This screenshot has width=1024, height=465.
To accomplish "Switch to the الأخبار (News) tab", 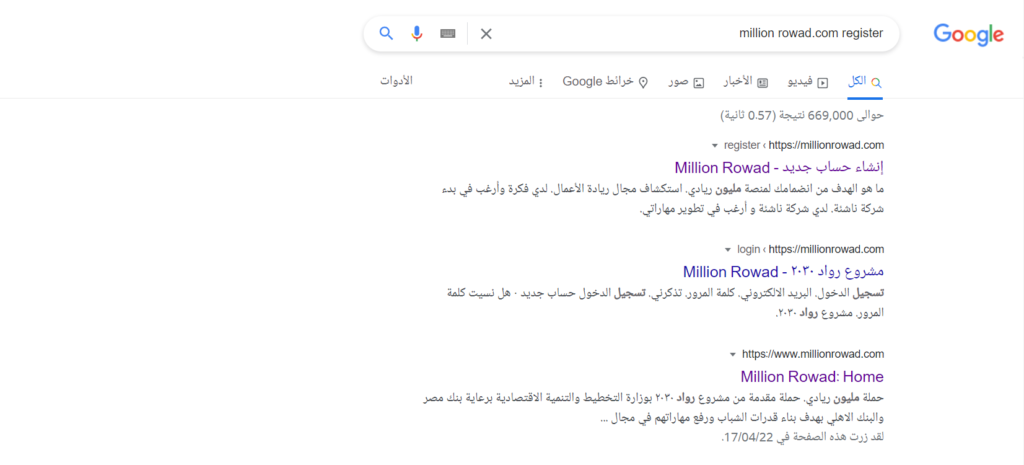I will pyautogui.click(x=746, y=82).
